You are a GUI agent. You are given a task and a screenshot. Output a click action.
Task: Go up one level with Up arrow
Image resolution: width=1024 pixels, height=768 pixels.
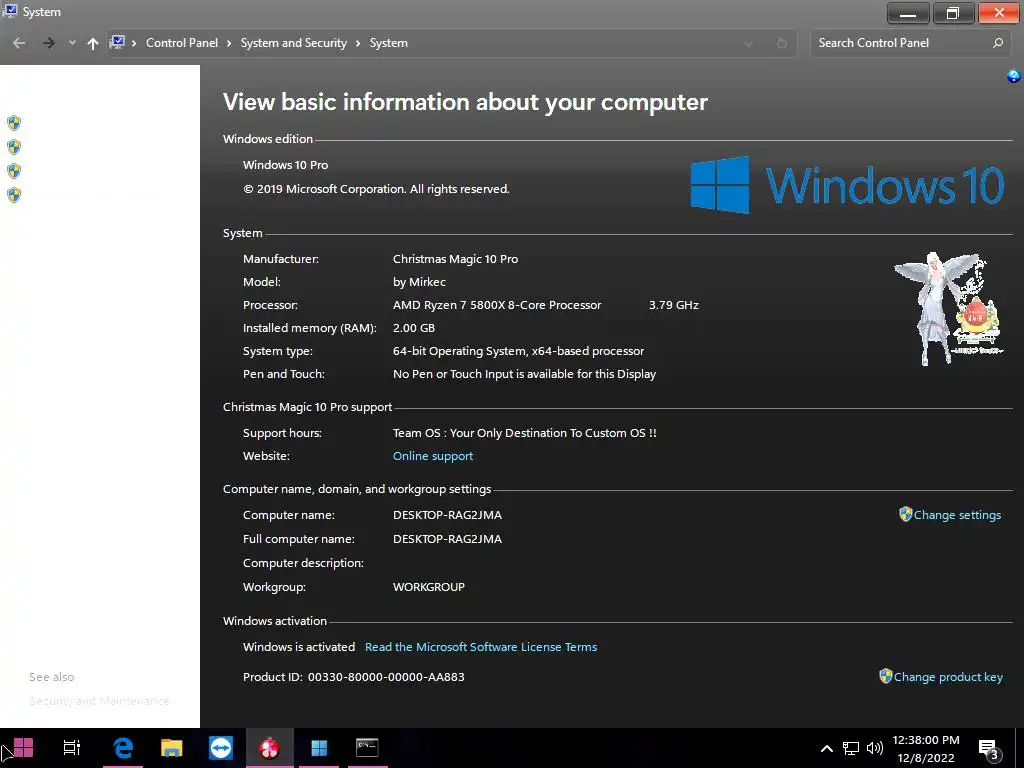[93, 43]
